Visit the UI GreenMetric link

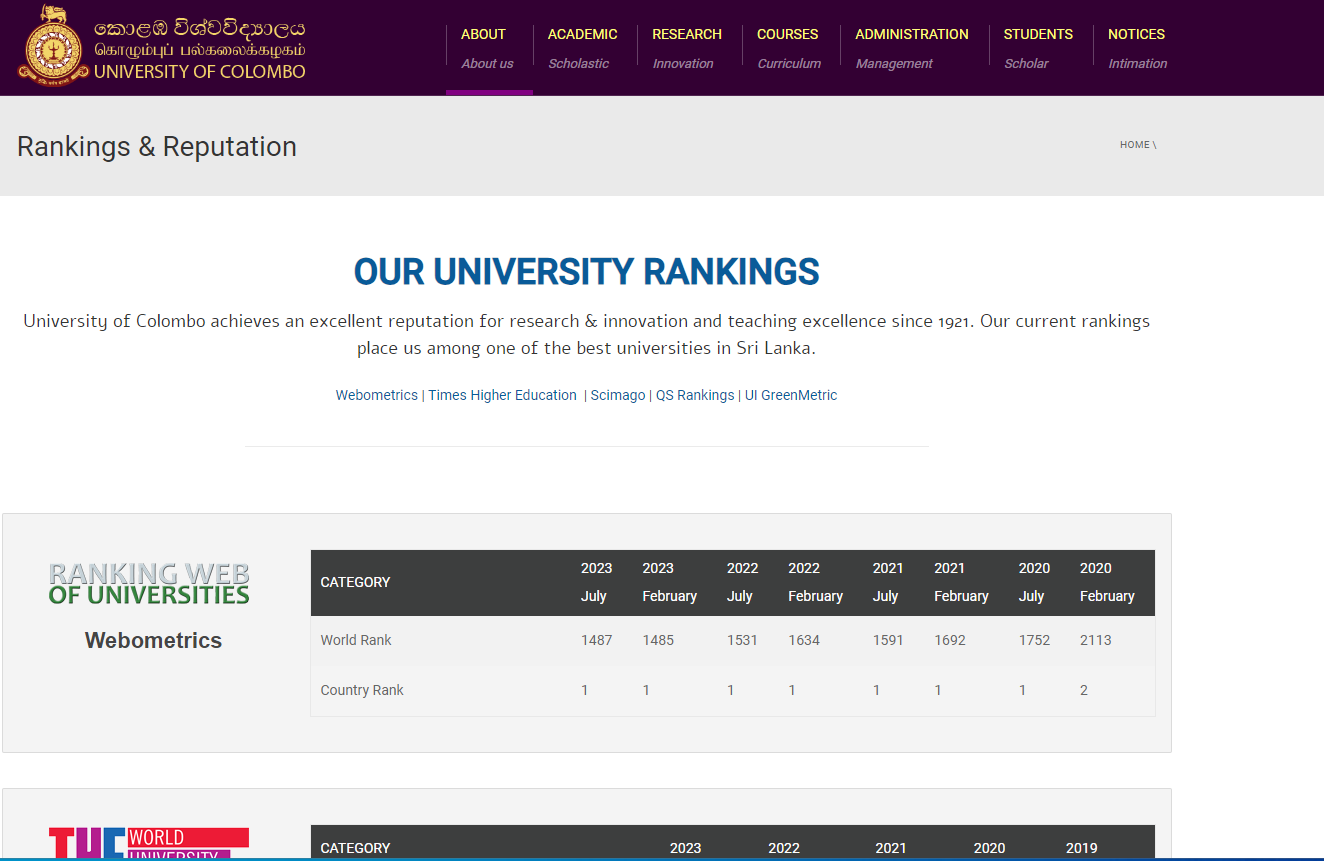tap(791, 395)
